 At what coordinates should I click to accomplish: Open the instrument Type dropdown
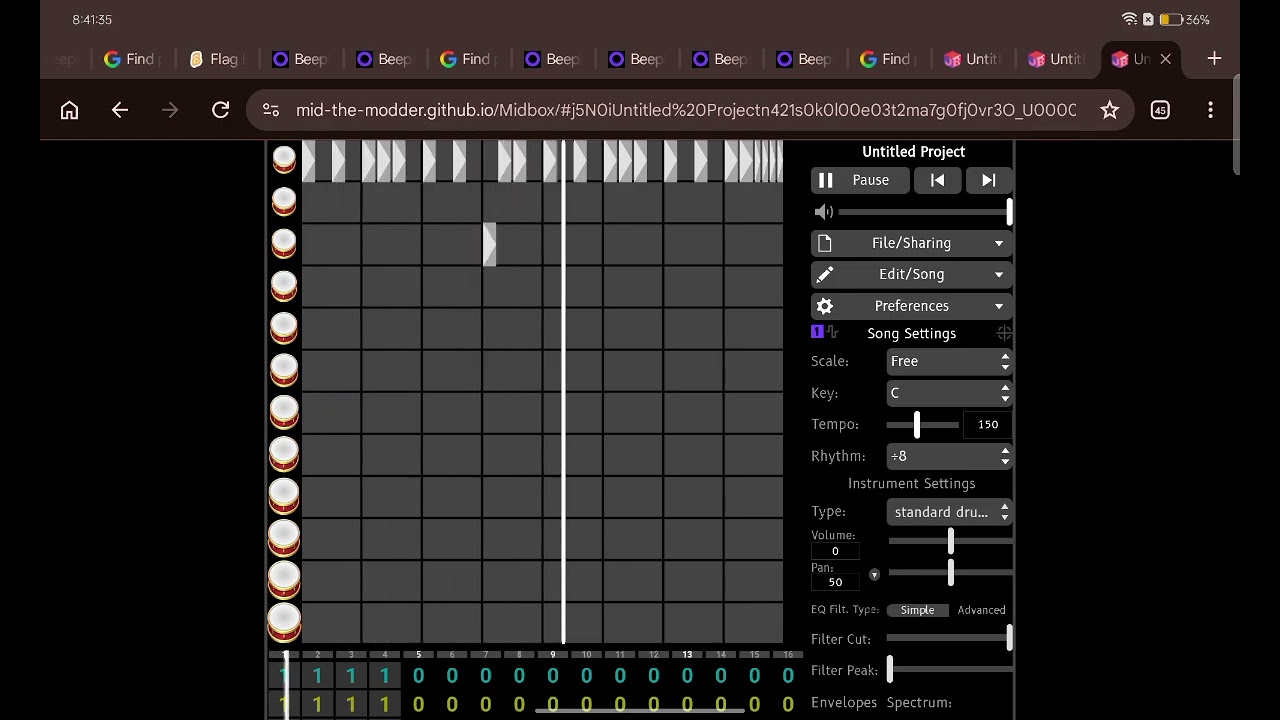(949, 512)
